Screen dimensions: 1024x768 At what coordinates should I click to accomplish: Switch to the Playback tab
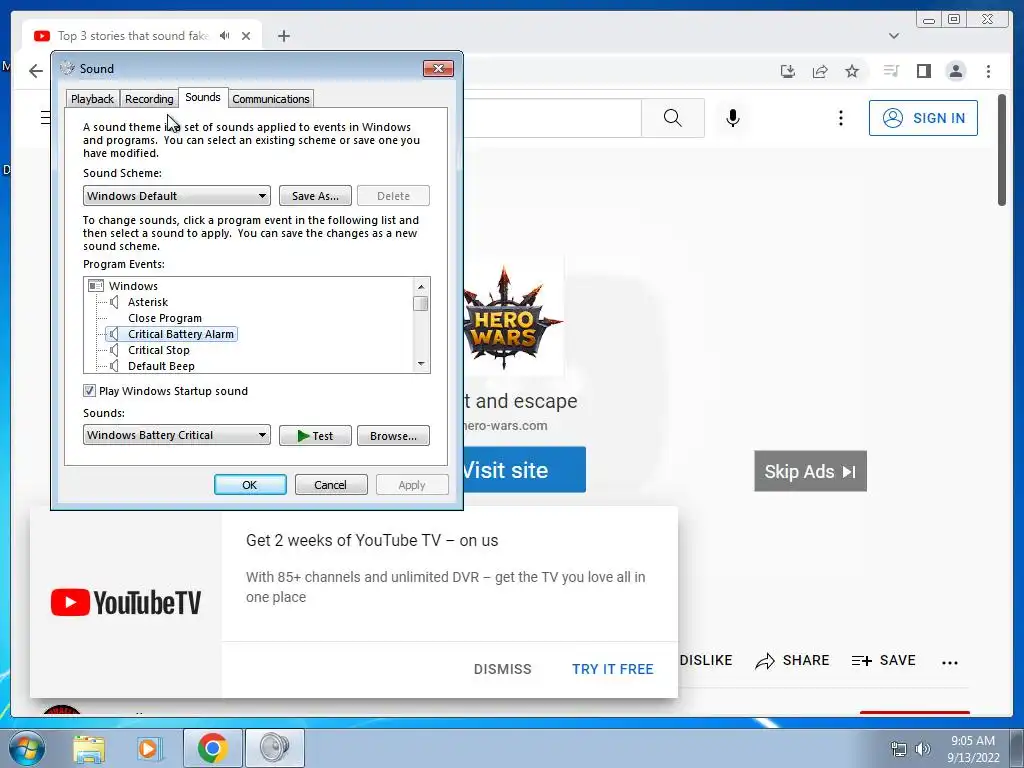[x=92, y=99]
